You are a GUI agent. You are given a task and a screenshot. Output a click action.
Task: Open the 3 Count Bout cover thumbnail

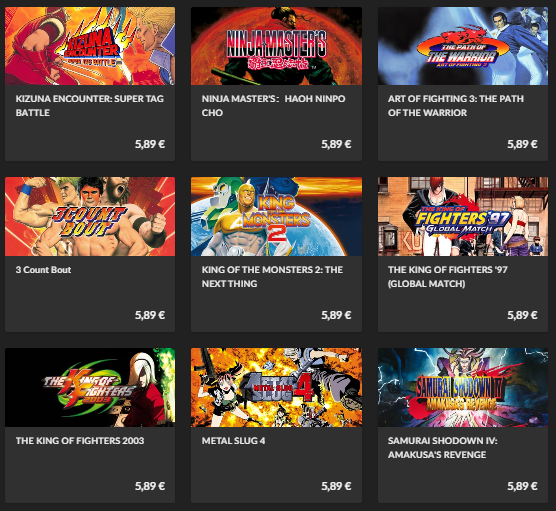pyautogui.click(x=90, y=216)
